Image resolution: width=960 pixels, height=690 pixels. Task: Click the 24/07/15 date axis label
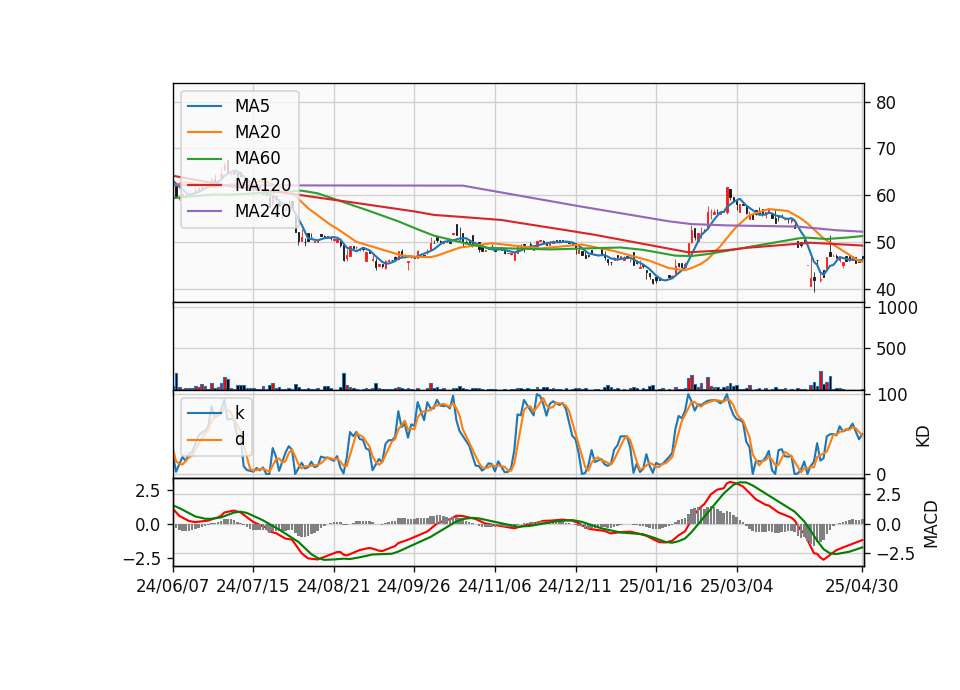point(253,587)
